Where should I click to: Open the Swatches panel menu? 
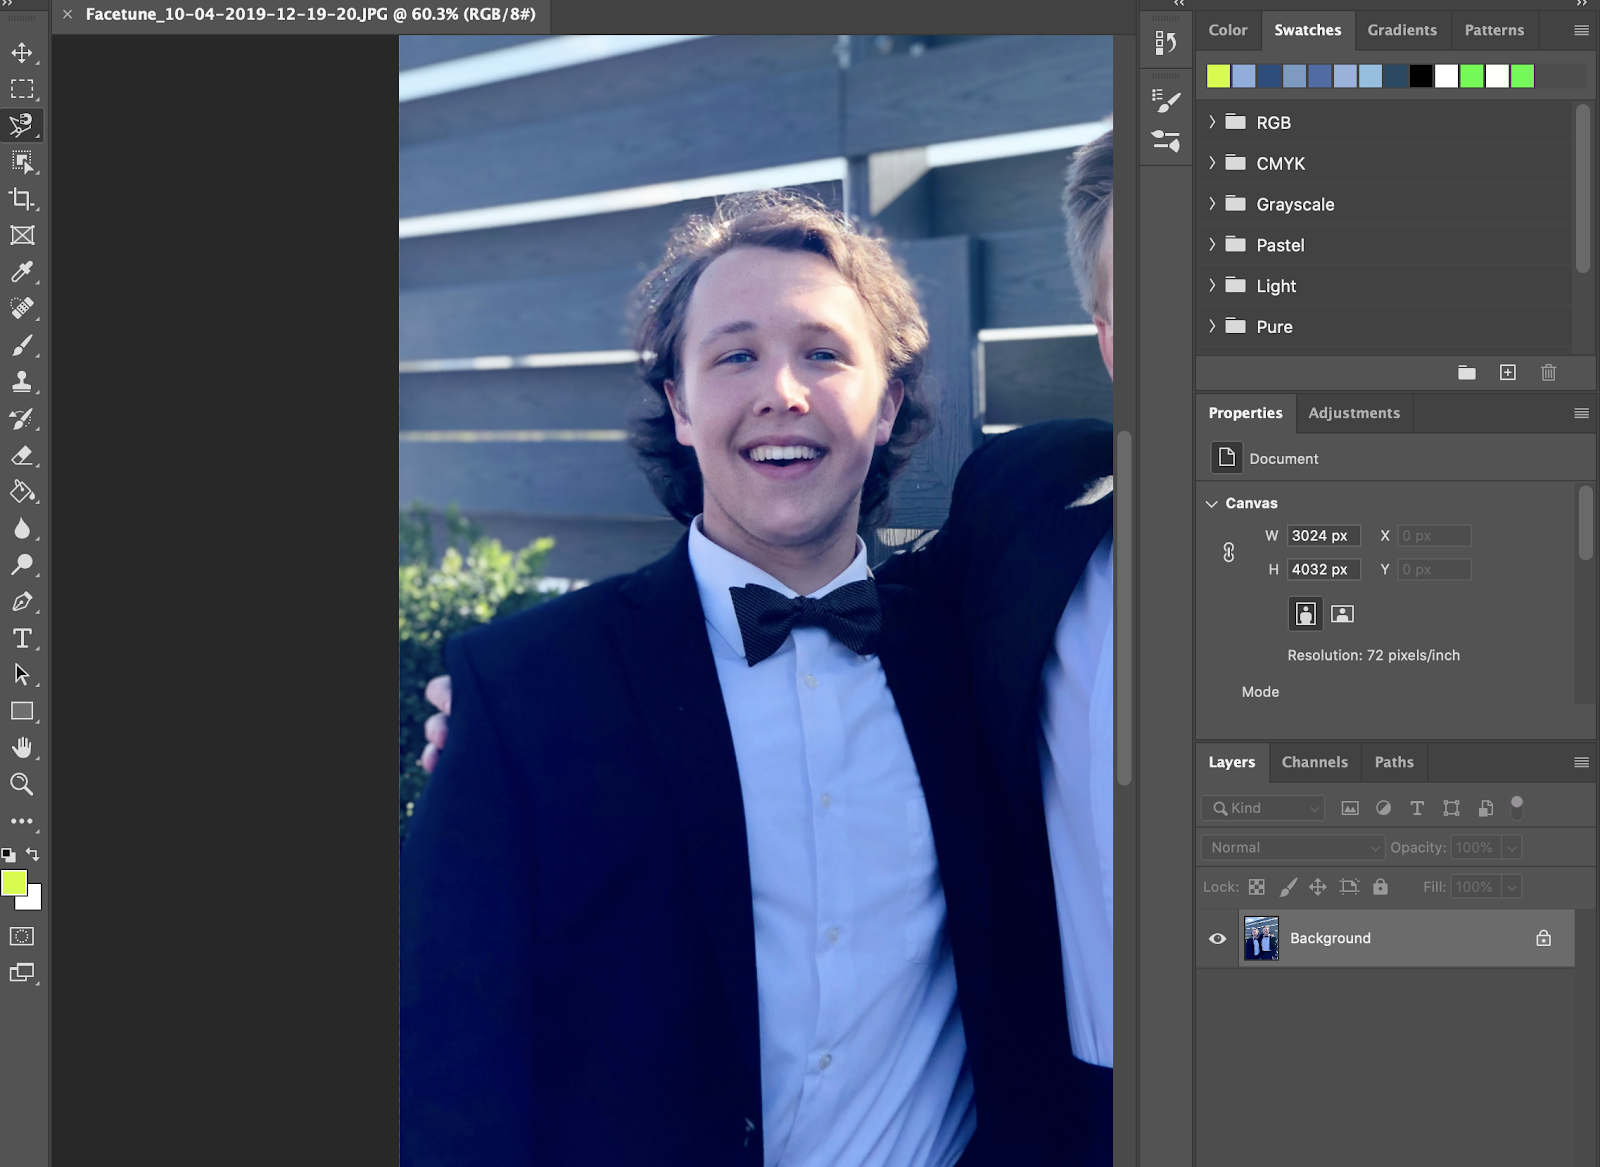click(1581, 30)
